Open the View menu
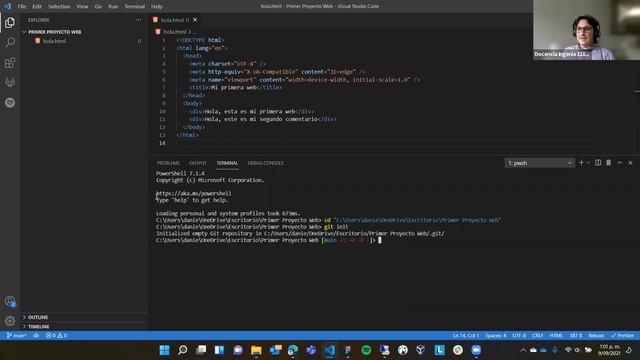Image resolution: width=640 pixels, height=360 pixels. click(82, 7)
